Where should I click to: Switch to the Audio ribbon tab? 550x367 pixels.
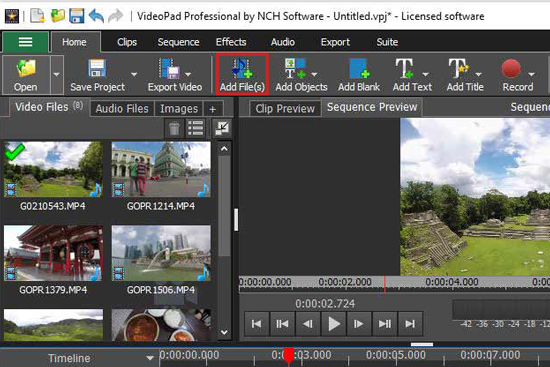click(x=283, y=42)
